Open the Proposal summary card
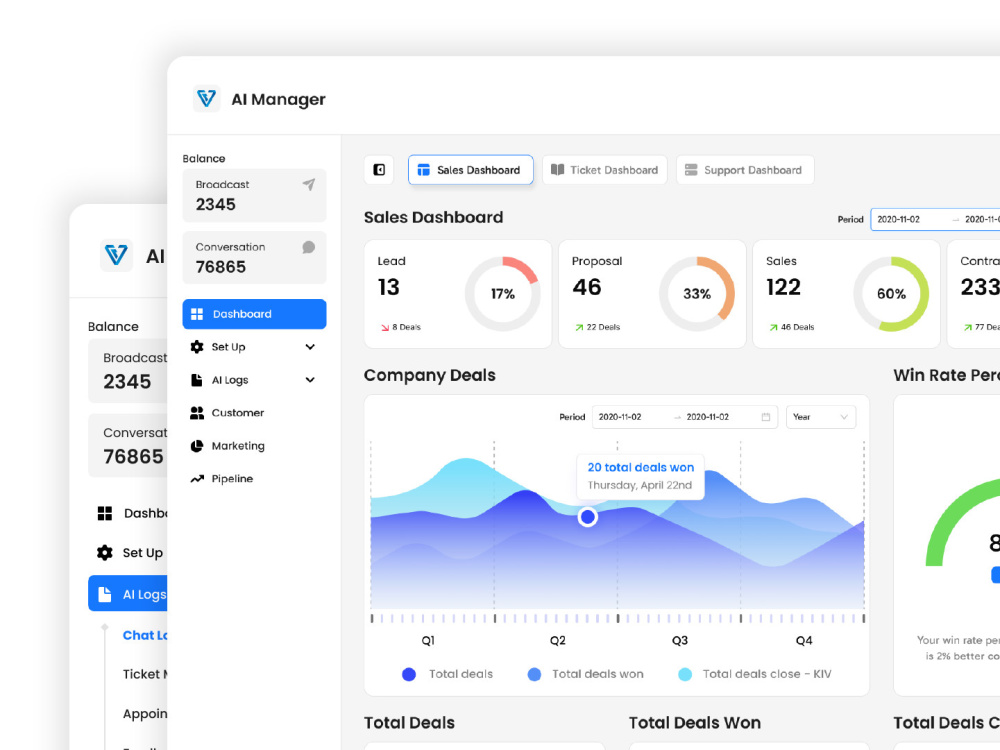 pos(652,294)
